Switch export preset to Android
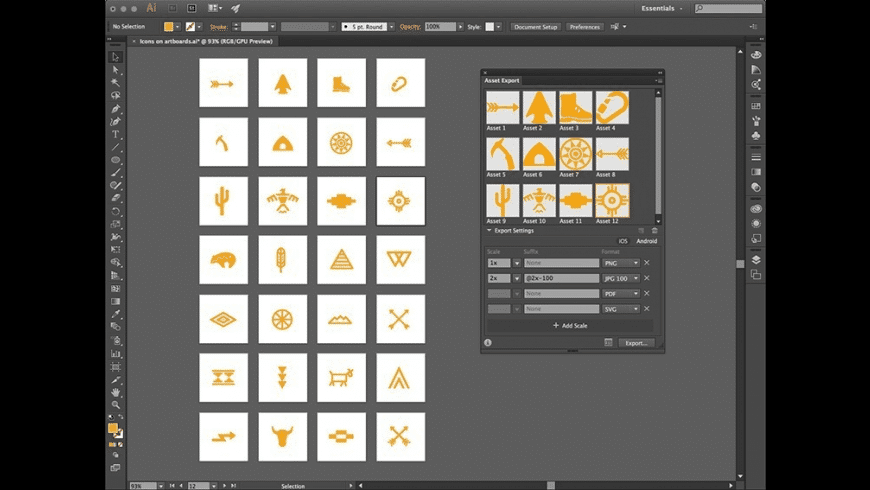Screen dimensions: 870x490 pos(646,241)
